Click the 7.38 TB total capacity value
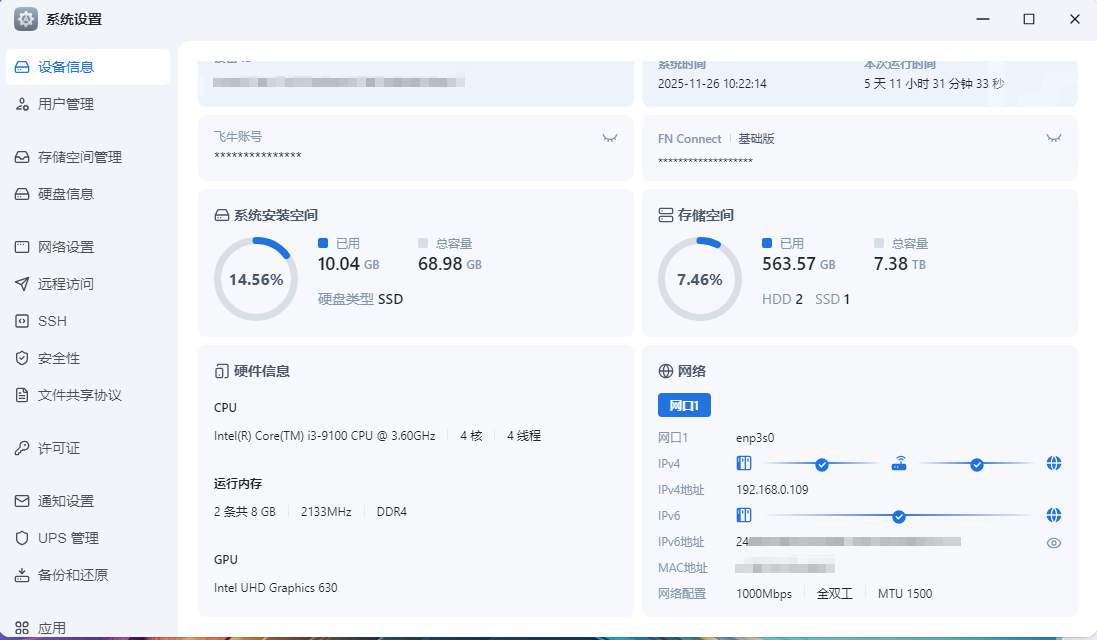 [x=900, y=264]
